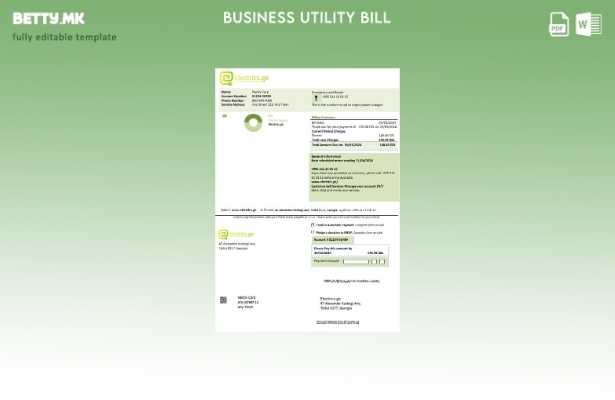The width and height of the screenshot is (615, 400).
Task: Click the small green square beside donut chart
Action: click(x=224, y=116)
